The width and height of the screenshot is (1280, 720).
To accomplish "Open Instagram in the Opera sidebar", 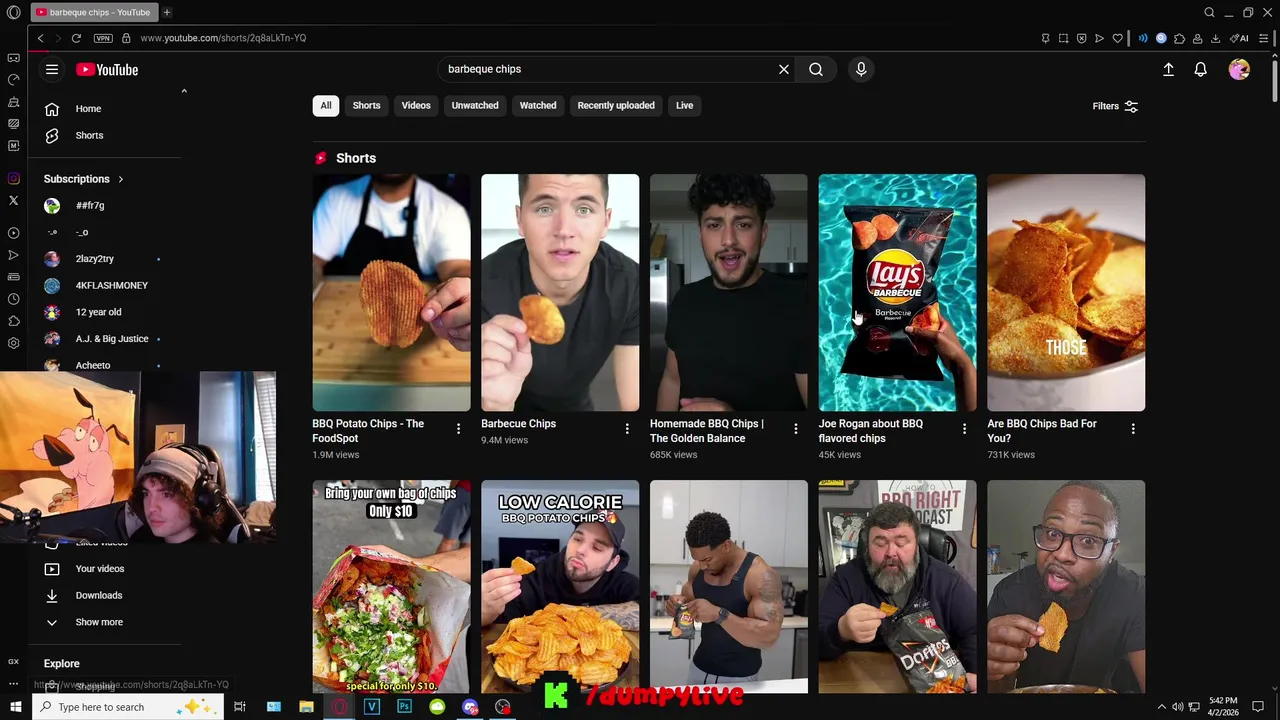I will point(13,179).
